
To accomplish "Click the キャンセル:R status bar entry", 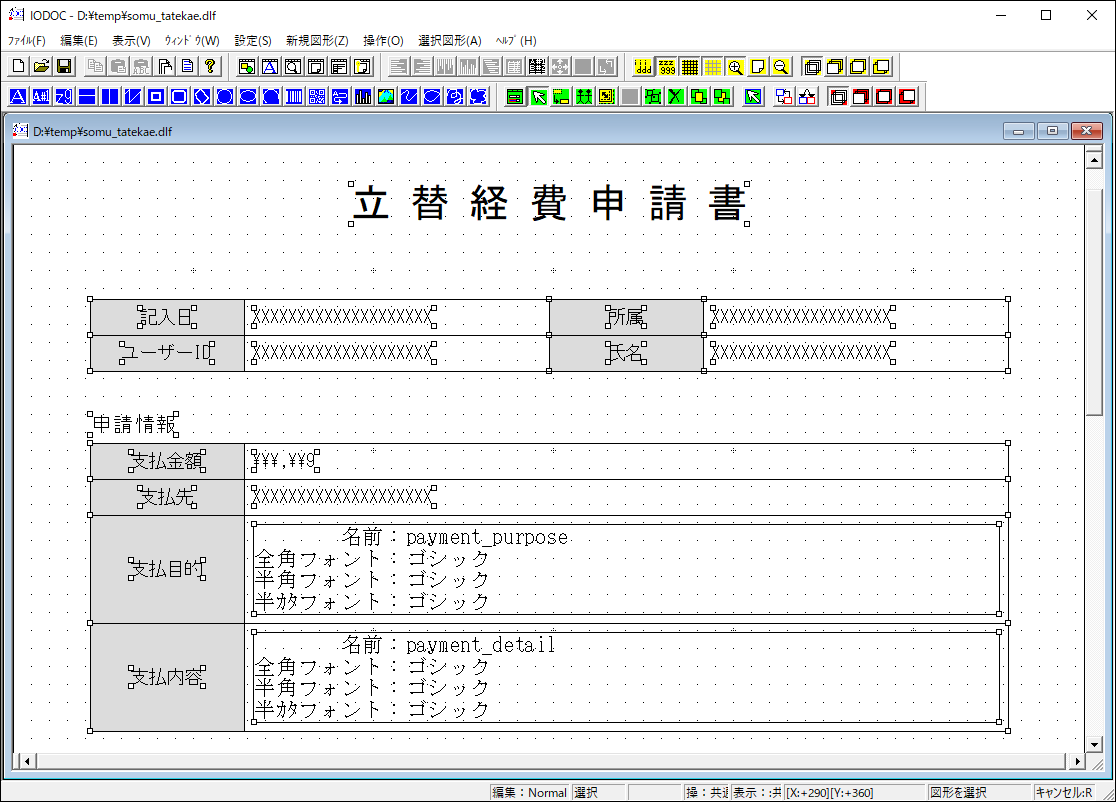I will pos(1064,793).
